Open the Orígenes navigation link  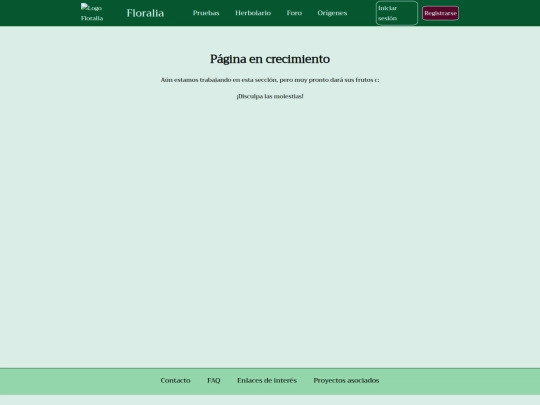click(332, 13)
